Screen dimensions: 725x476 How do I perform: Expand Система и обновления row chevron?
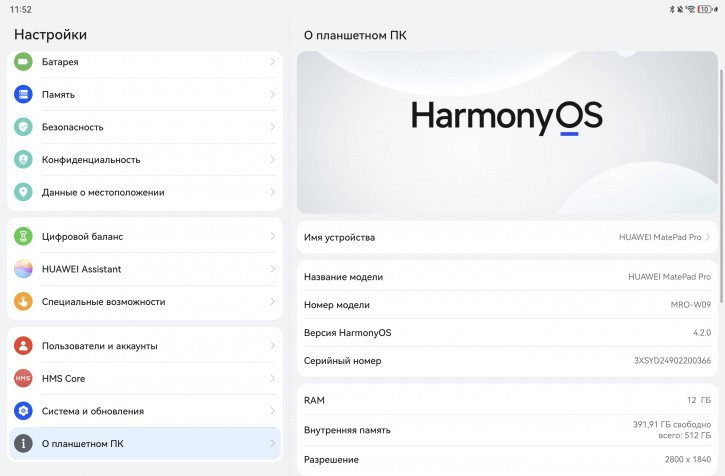point(272,411)
